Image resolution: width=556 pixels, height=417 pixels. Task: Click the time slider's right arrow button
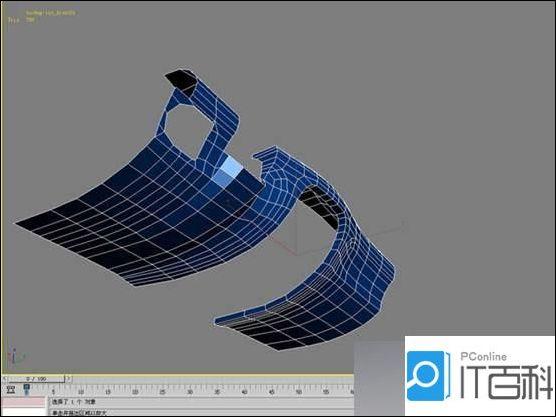69,379
